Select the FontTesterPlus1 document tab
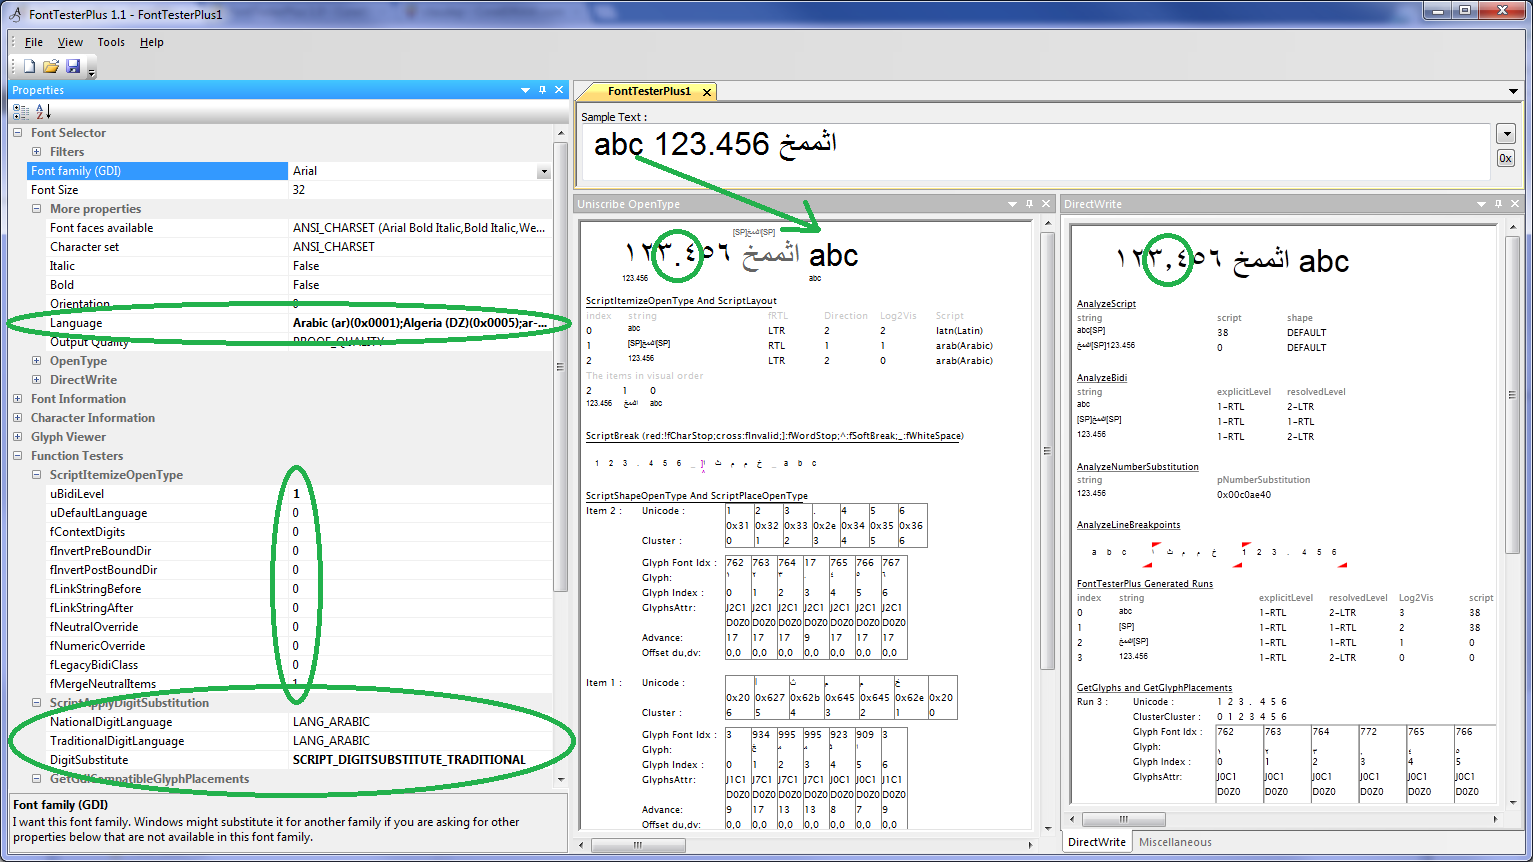Viewport: 1533px width, 862px height. click(x=649, y=91)
